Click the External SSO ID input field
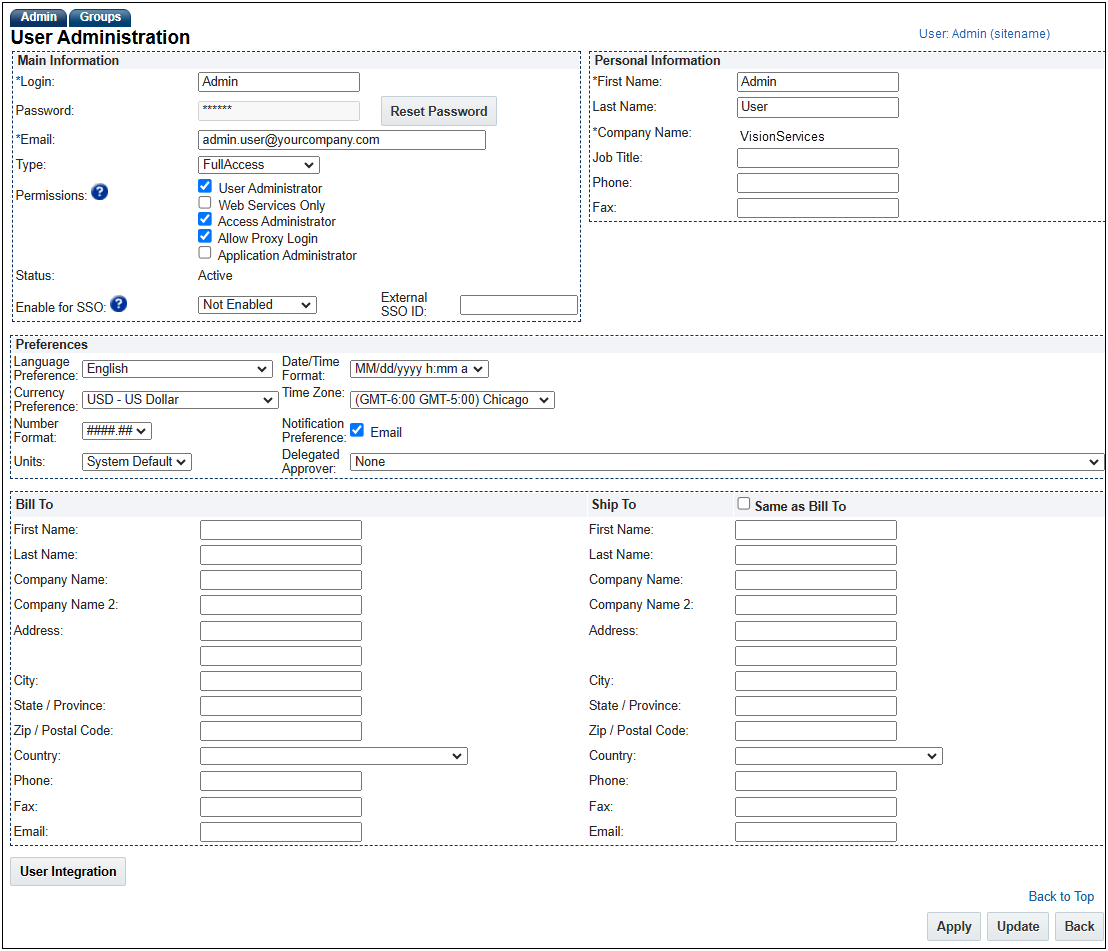Screen dimensions: 1108x951 click(x=519, y=304)
